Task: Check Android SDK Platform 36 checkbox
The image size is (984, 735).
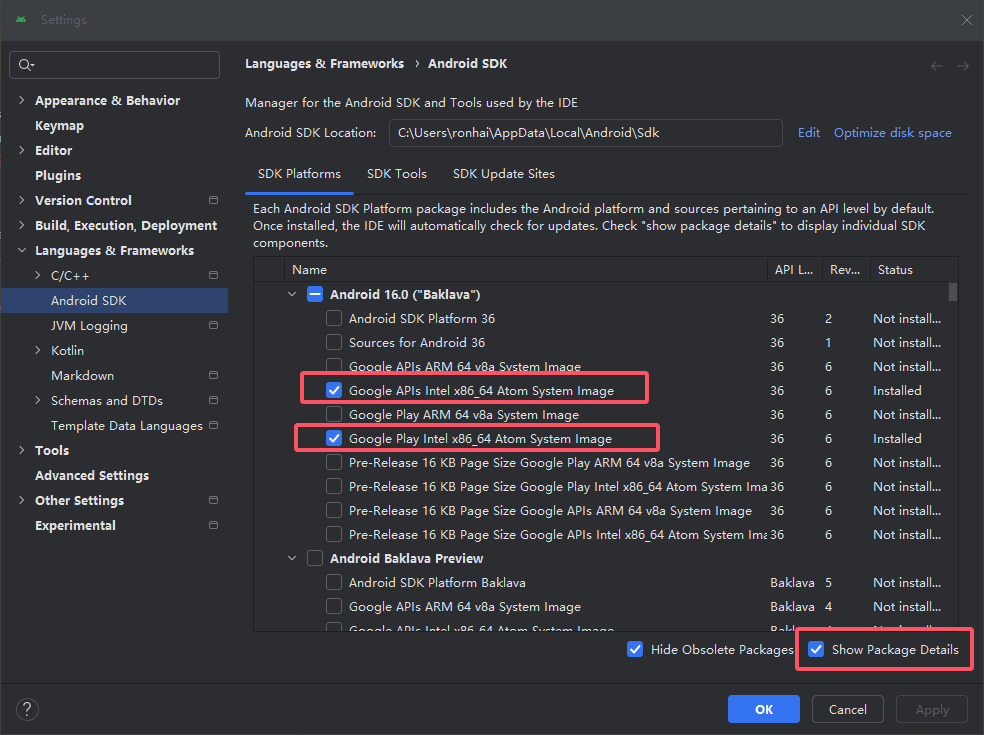Action: (x=334, y=319)
